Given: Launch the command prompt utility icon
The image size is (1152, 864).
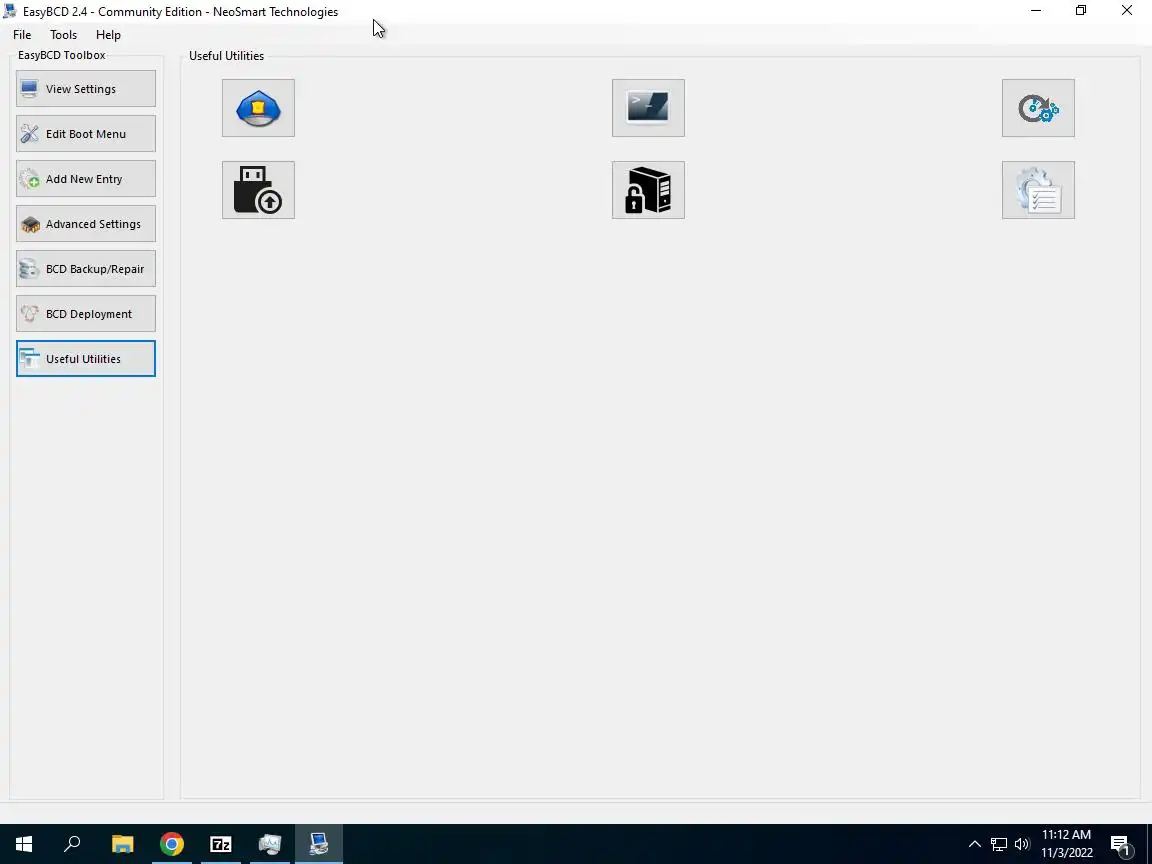Looking at the screenshot, I should tap(648, 108).
